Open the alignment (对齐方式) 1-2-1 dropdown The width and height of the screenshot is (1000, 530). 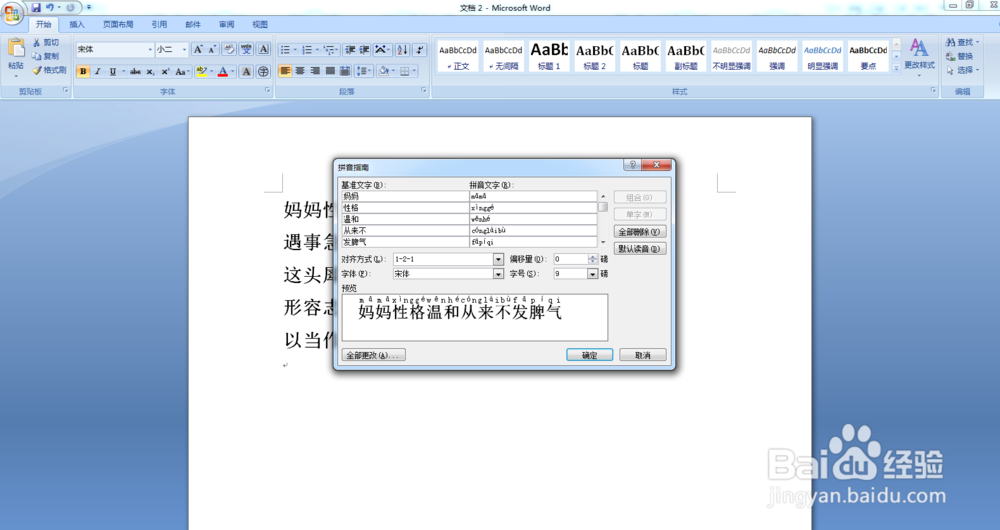[498, 259]
